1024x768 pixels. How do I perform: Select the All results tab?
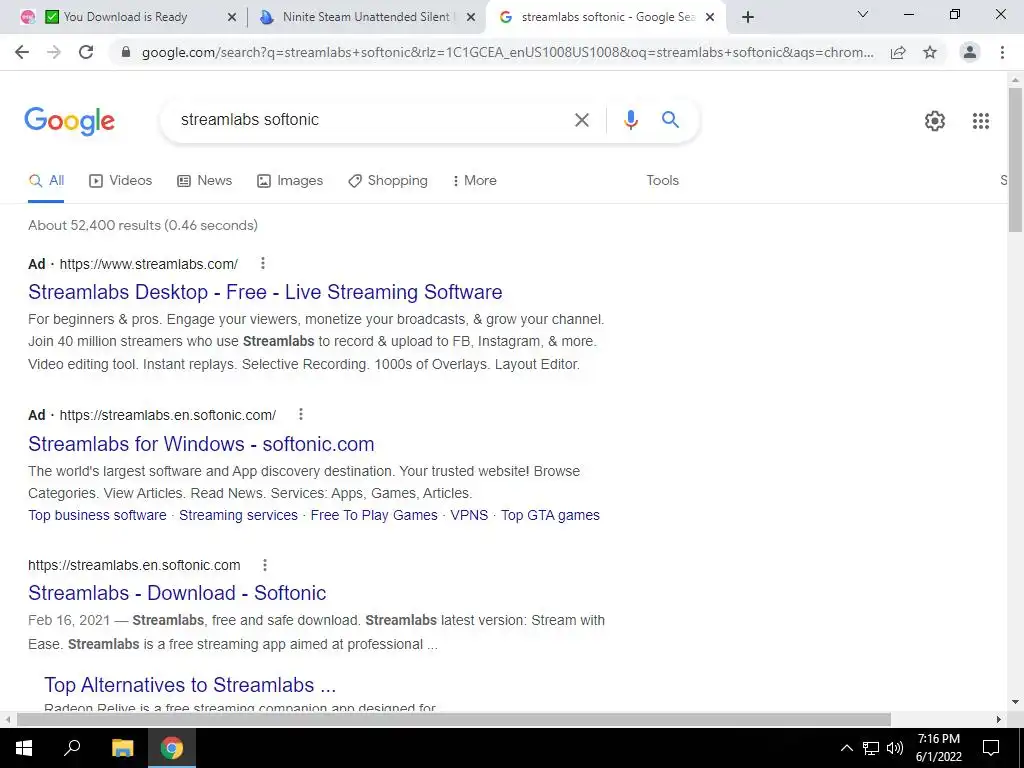click(46, 180)
